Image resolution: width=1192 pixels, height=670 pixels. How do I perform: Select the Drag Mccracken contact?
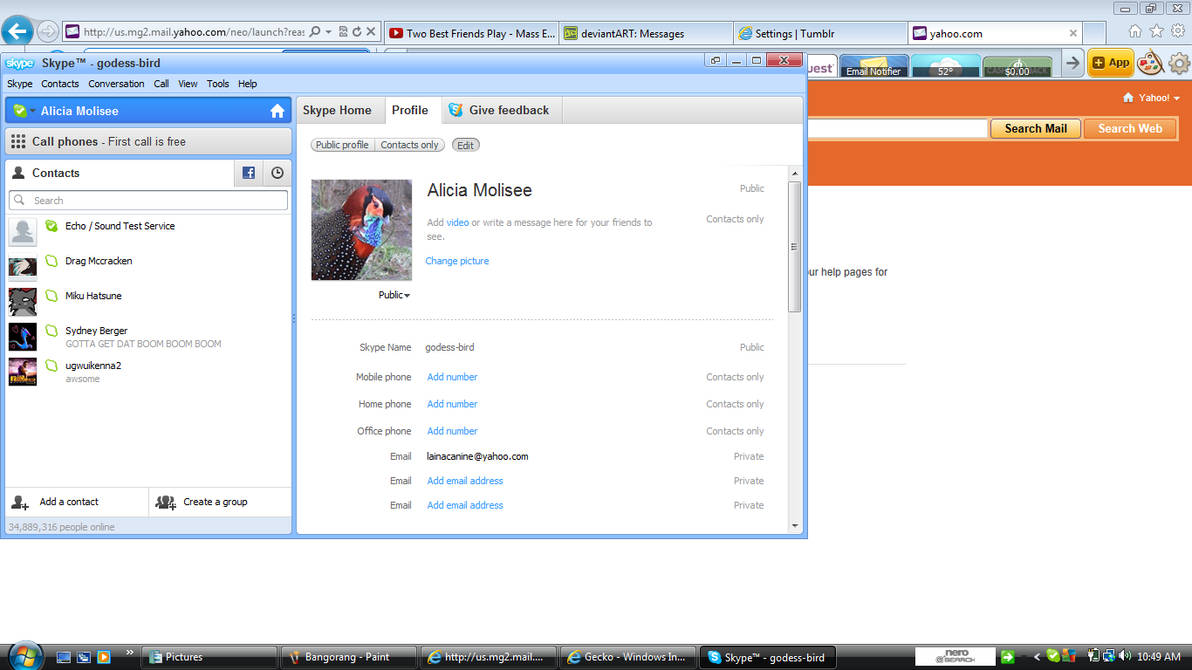click(148, 265)
